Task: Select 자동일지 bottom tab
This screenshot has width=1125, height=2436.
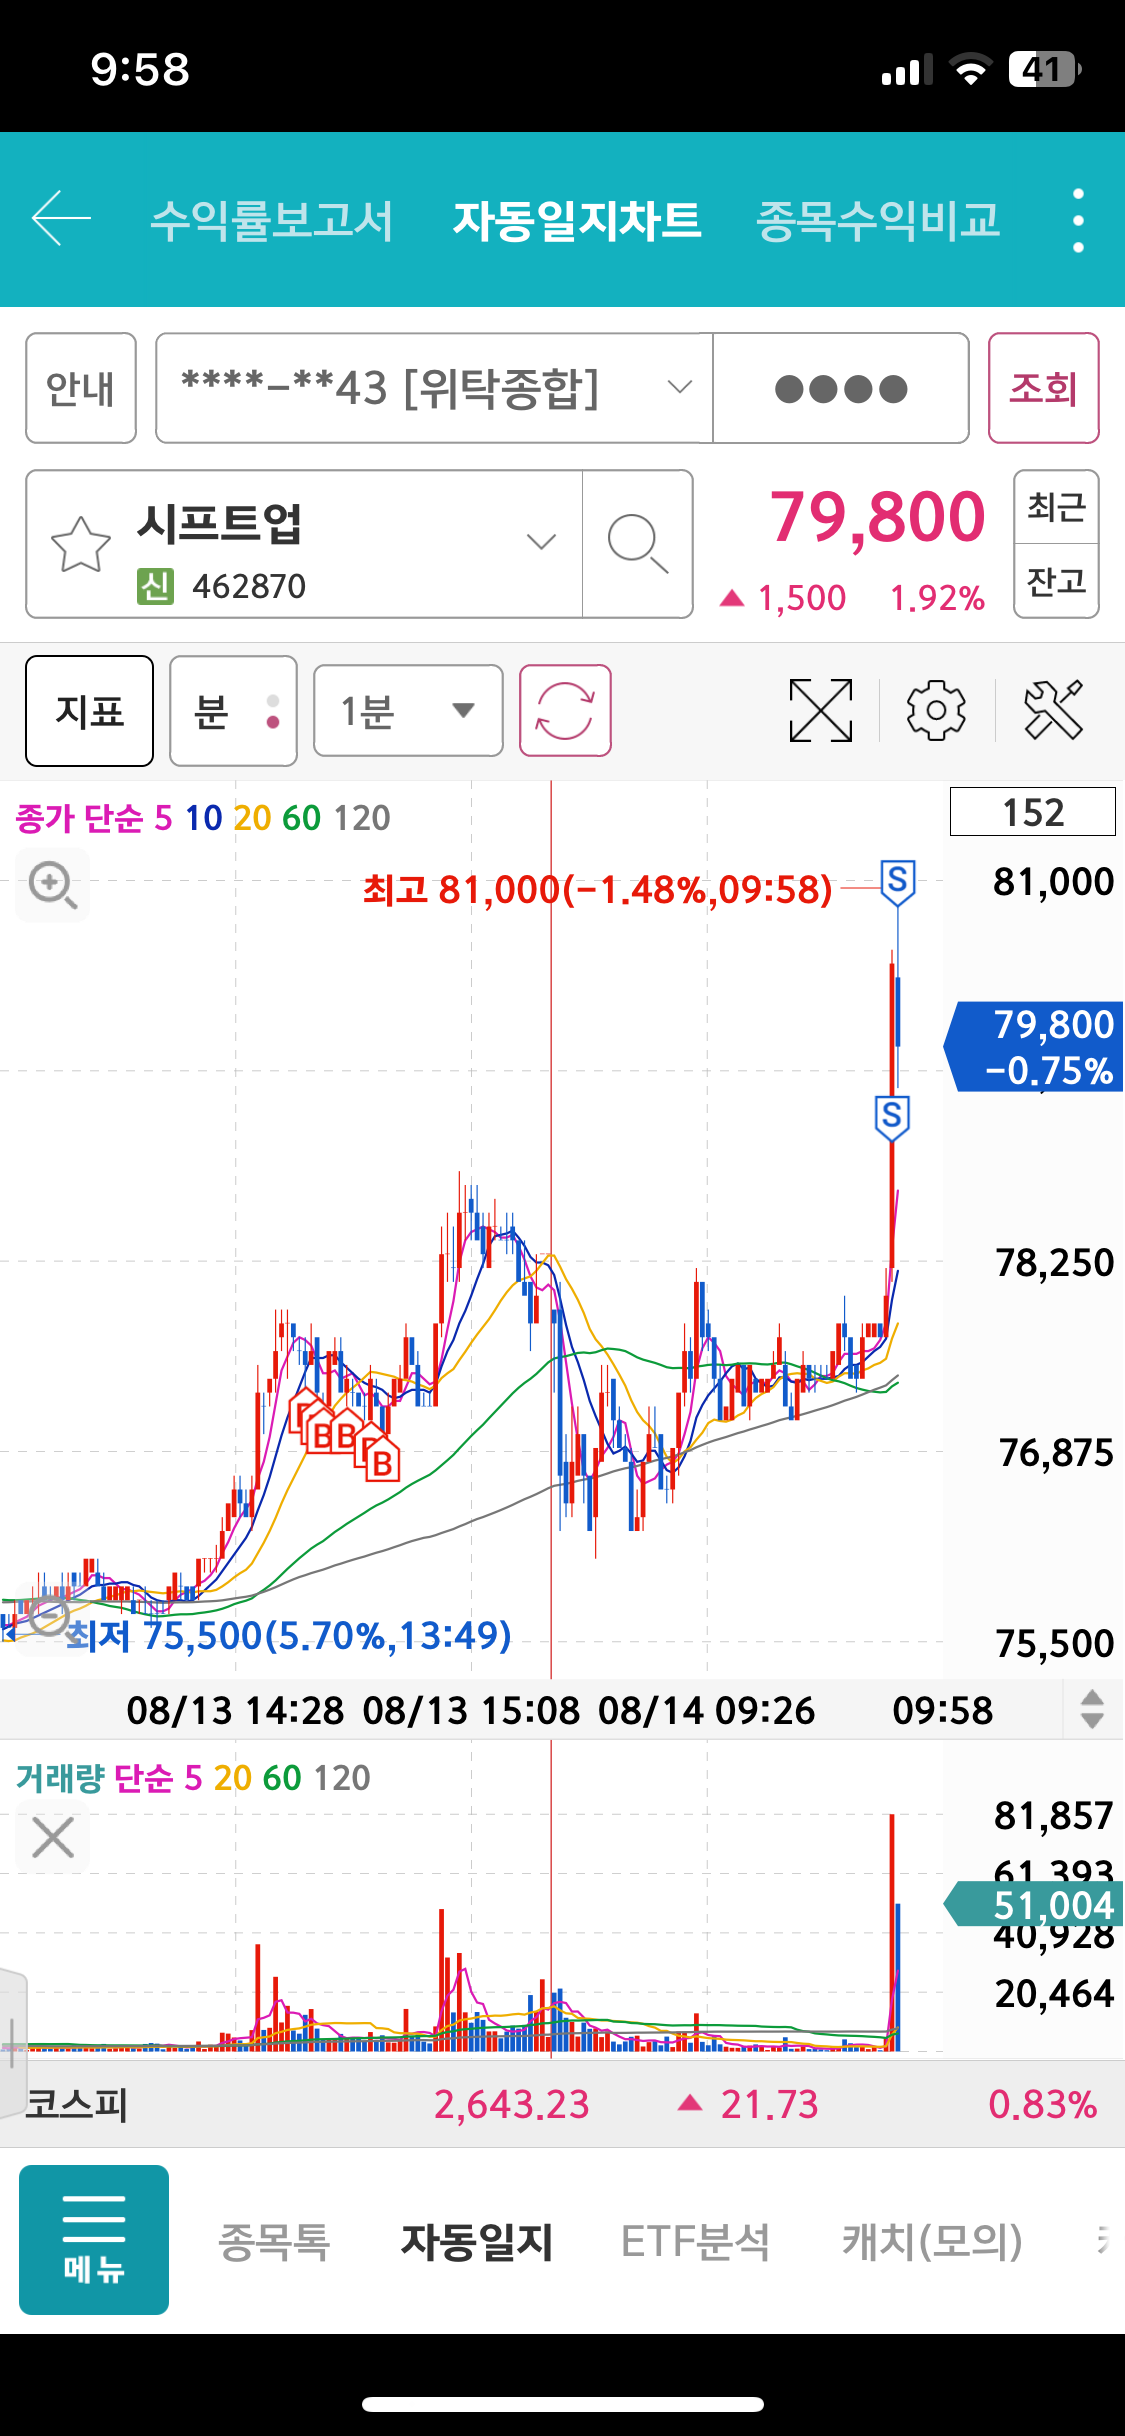Action: (x=477, y=2241)
